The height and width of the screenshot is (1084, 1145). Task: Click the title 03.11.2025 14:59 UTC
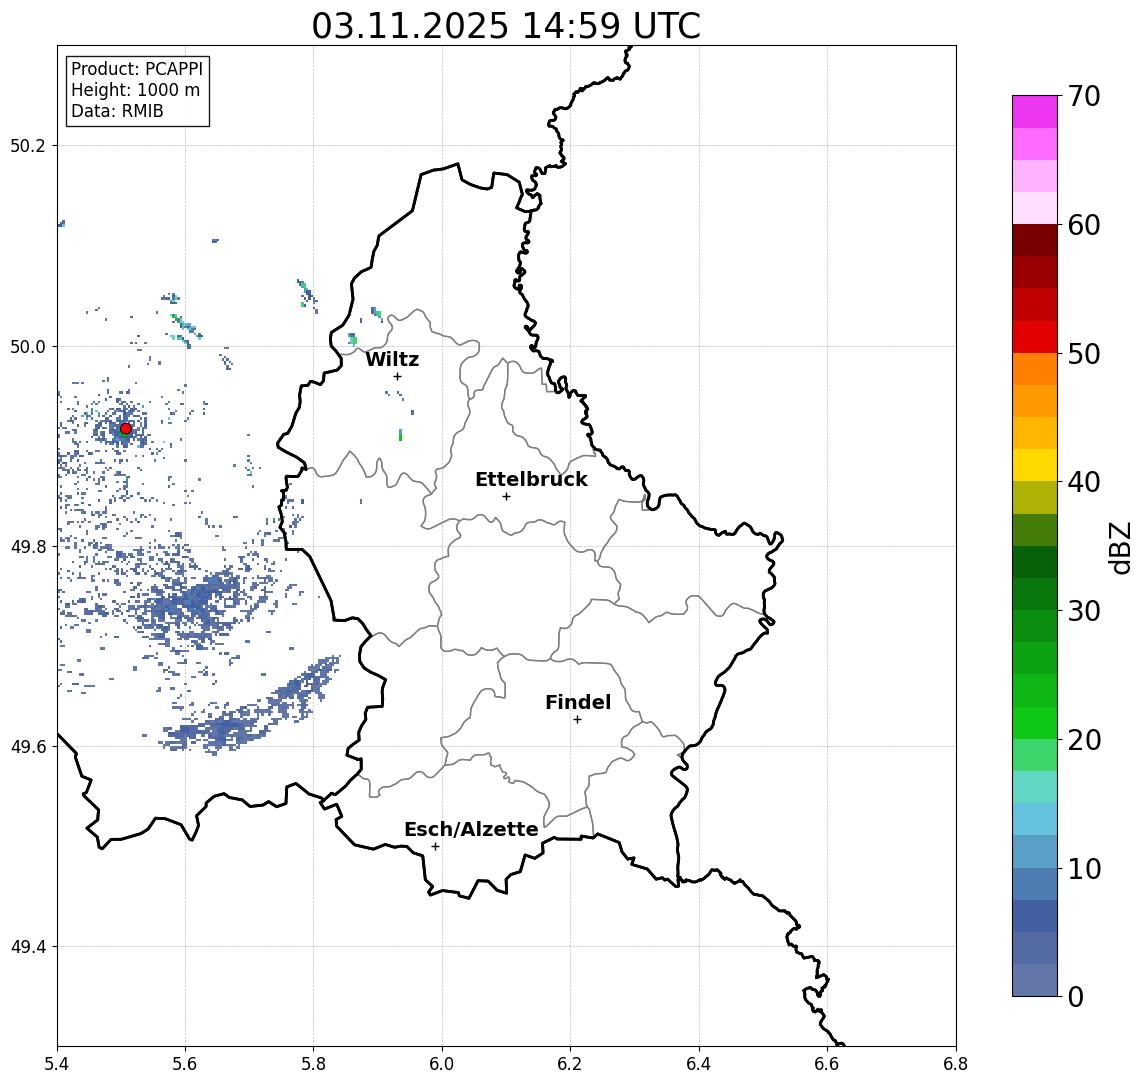506,26
